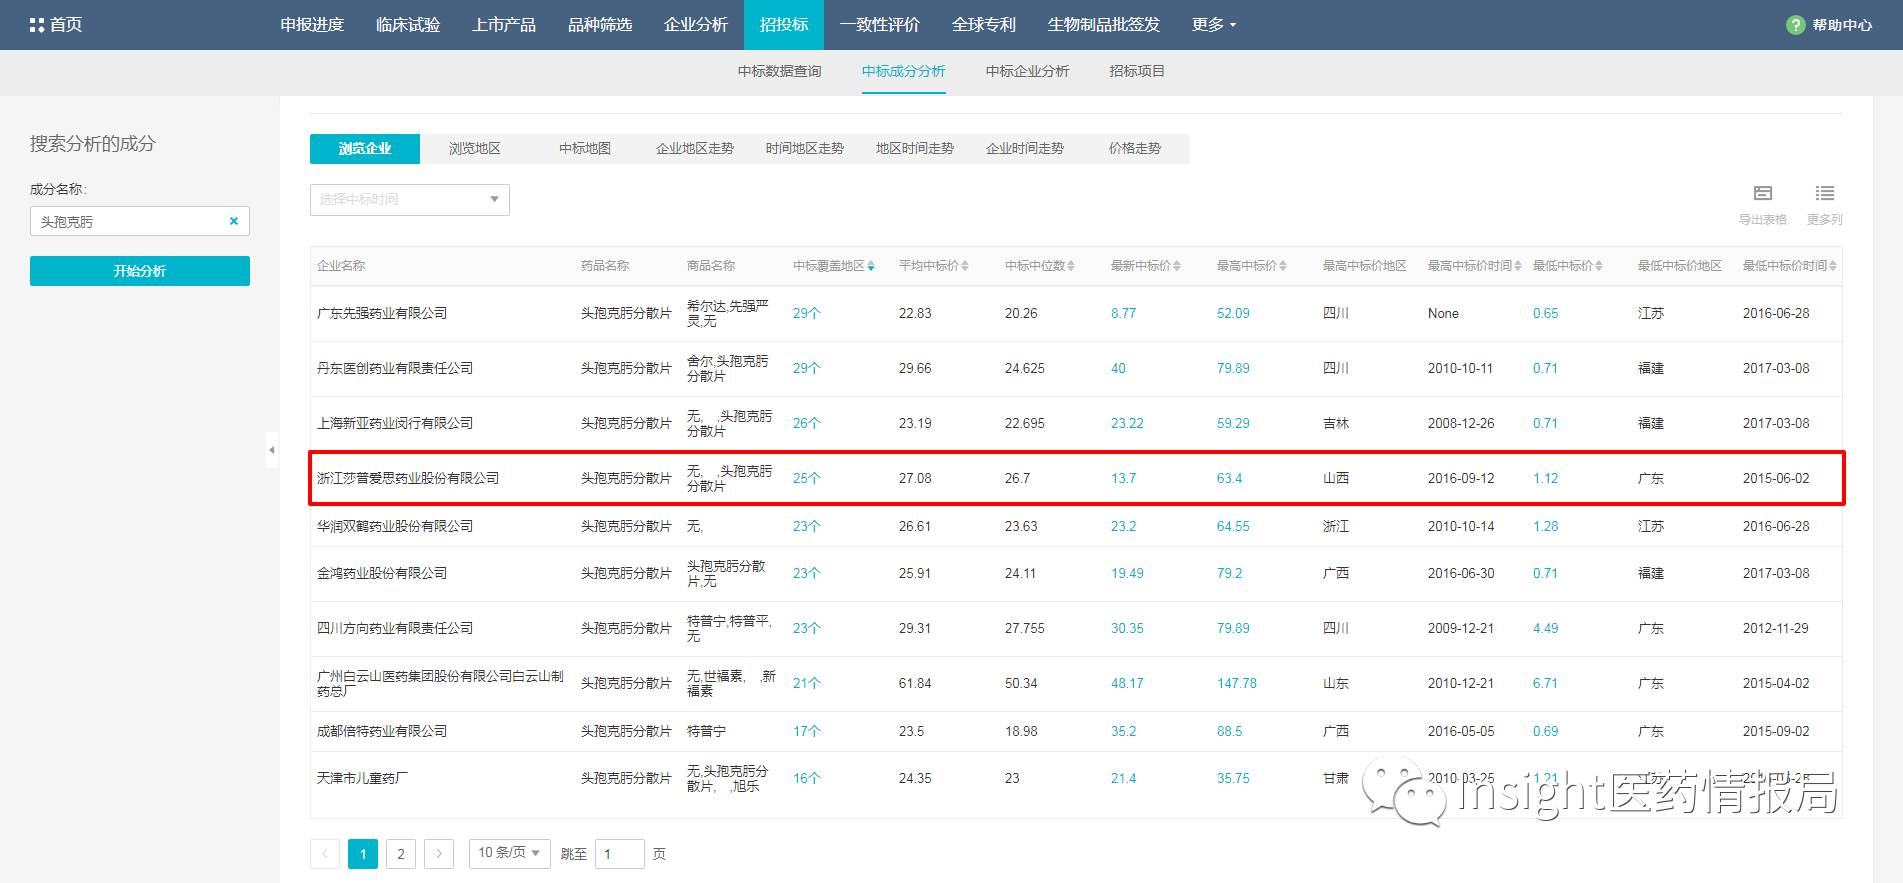Expand the 更多 navigation menu
Screen dimensions: 1903x883
click(x=1213, y=25)
